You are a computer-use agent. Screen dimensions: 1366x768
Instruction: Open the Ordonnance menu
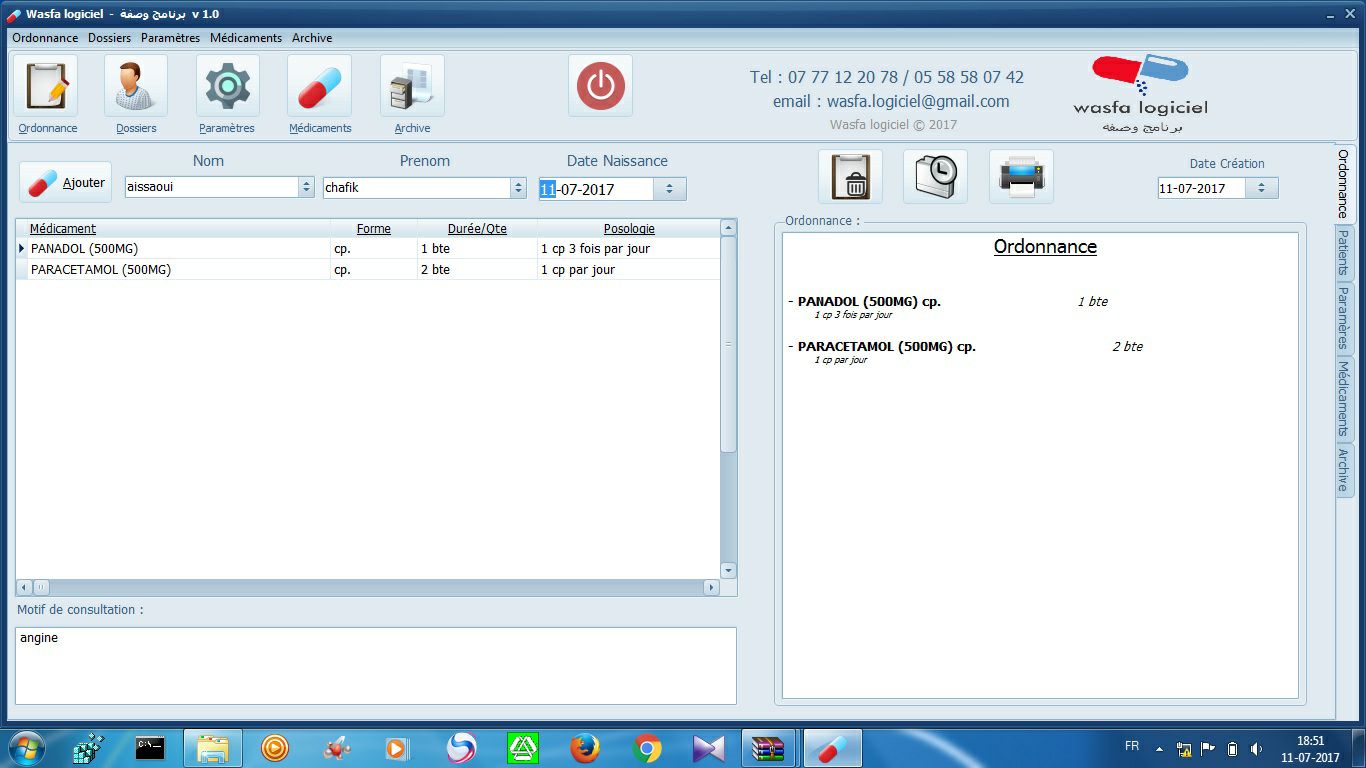pos(45,38)
